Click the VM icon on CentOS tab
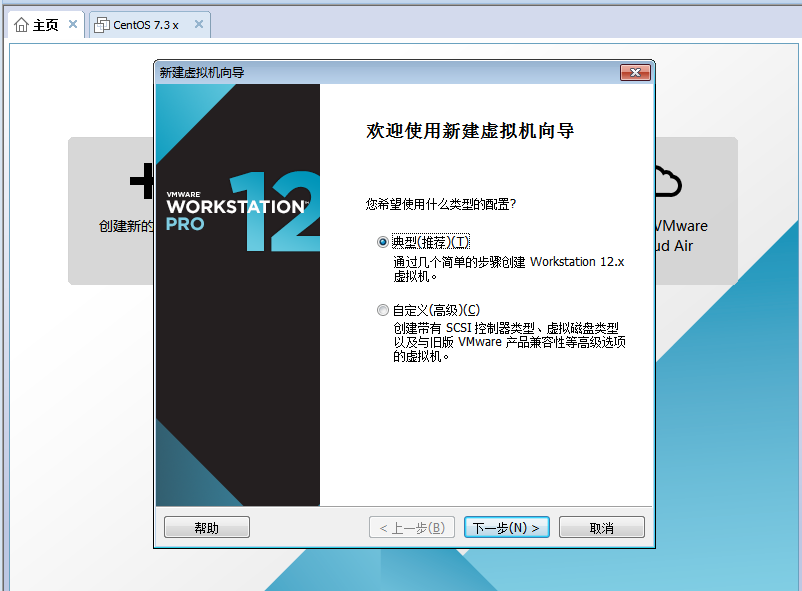 [x=102, y=25]
